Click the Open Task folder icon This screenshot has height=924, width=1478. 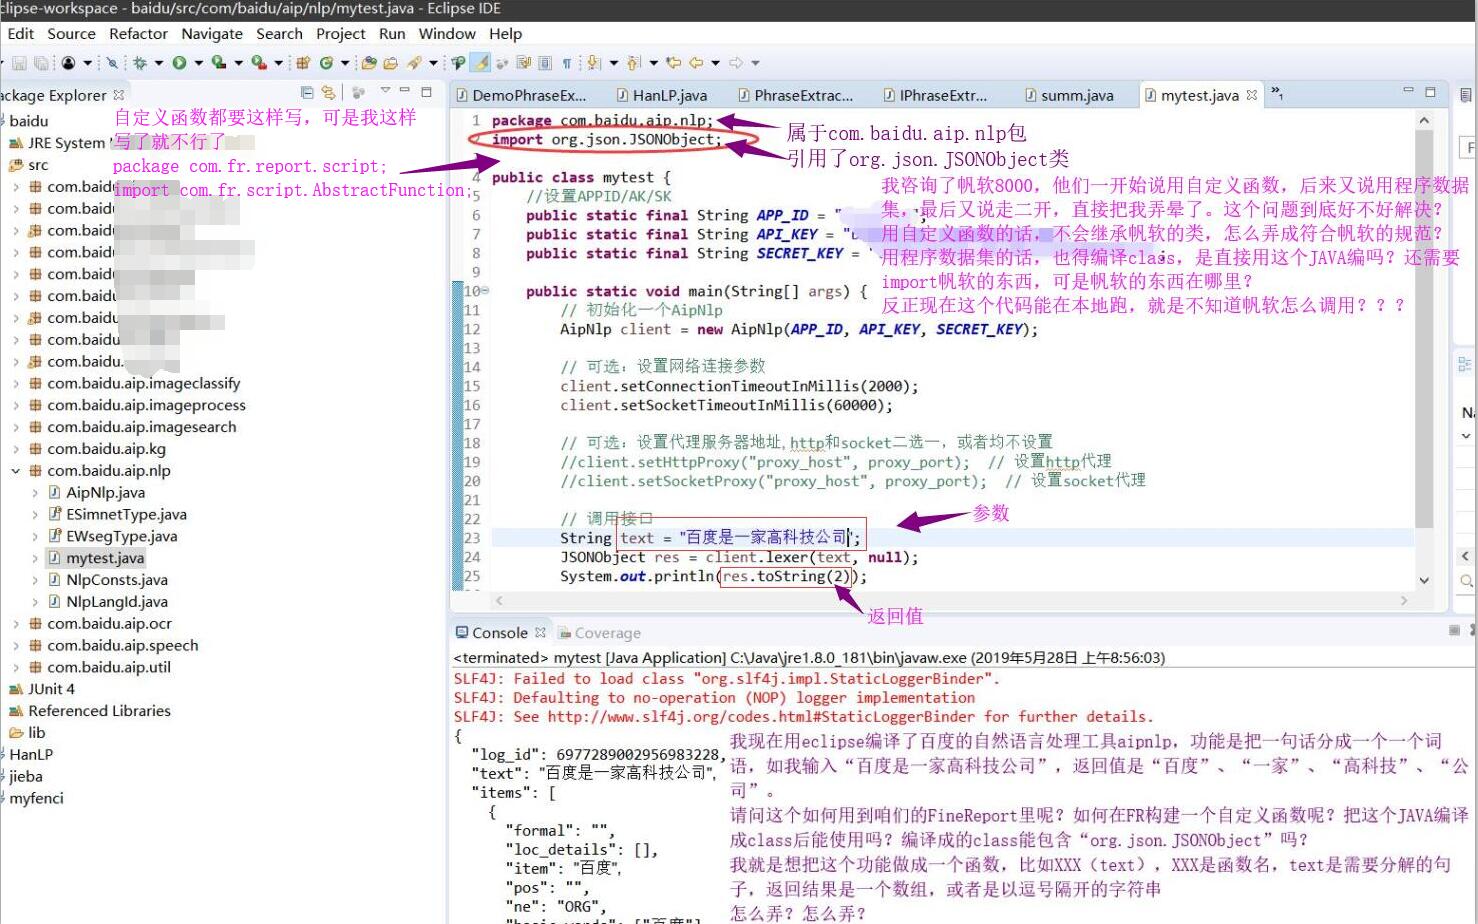point(390,63)
